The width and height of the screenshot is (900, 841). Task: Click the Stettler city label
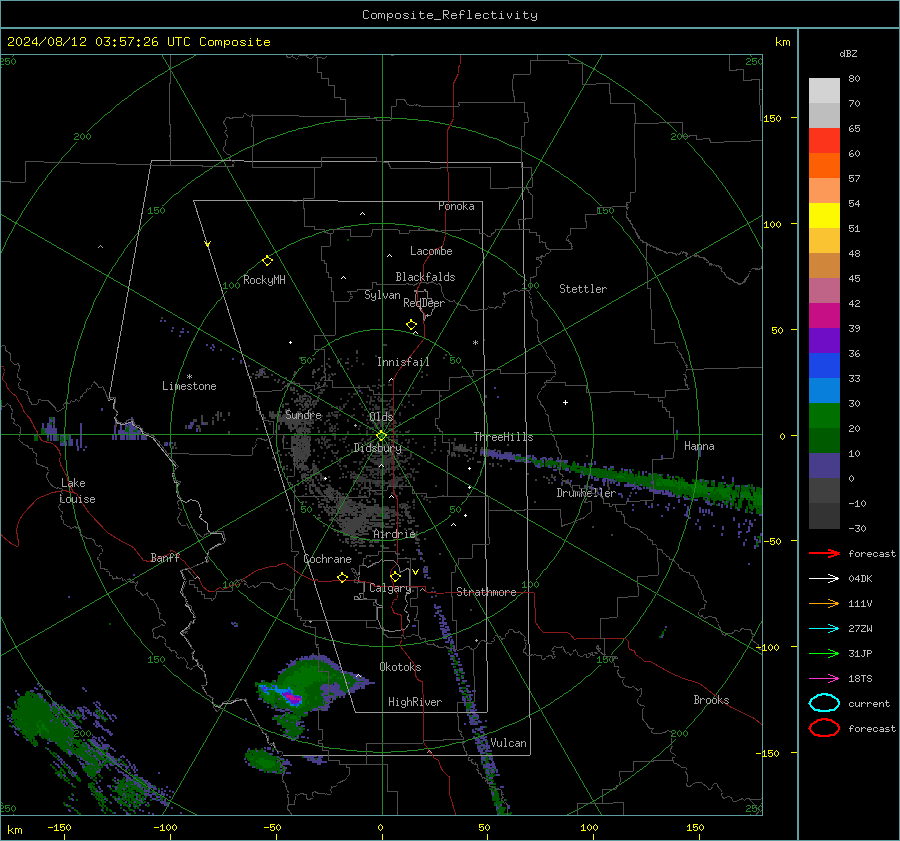click(583, 289)
